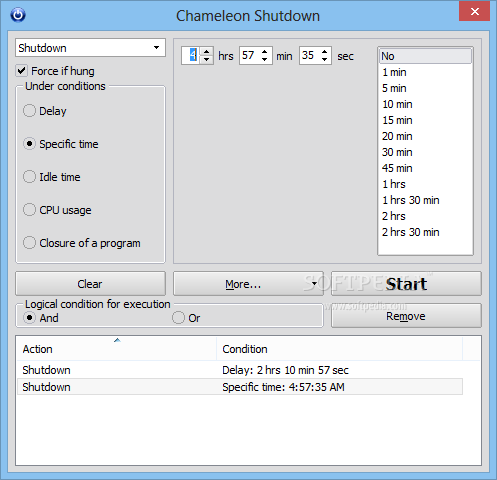Select Closure of a program option
Viewport: 497px width, 480px height.
point(29,243)
